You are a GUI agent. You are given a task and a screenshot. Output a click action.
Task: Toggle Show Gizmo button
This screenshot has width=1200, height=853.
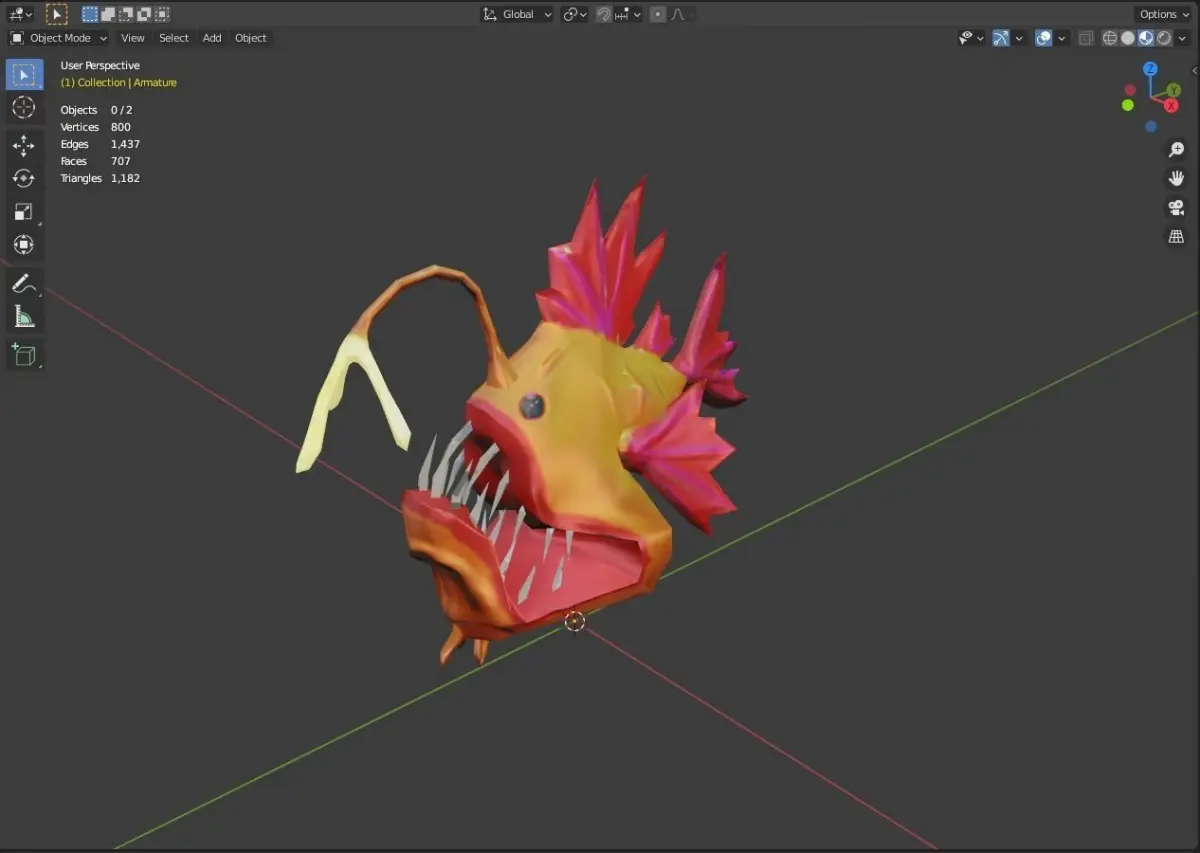pyautogui.click(x=1000, y=38)
